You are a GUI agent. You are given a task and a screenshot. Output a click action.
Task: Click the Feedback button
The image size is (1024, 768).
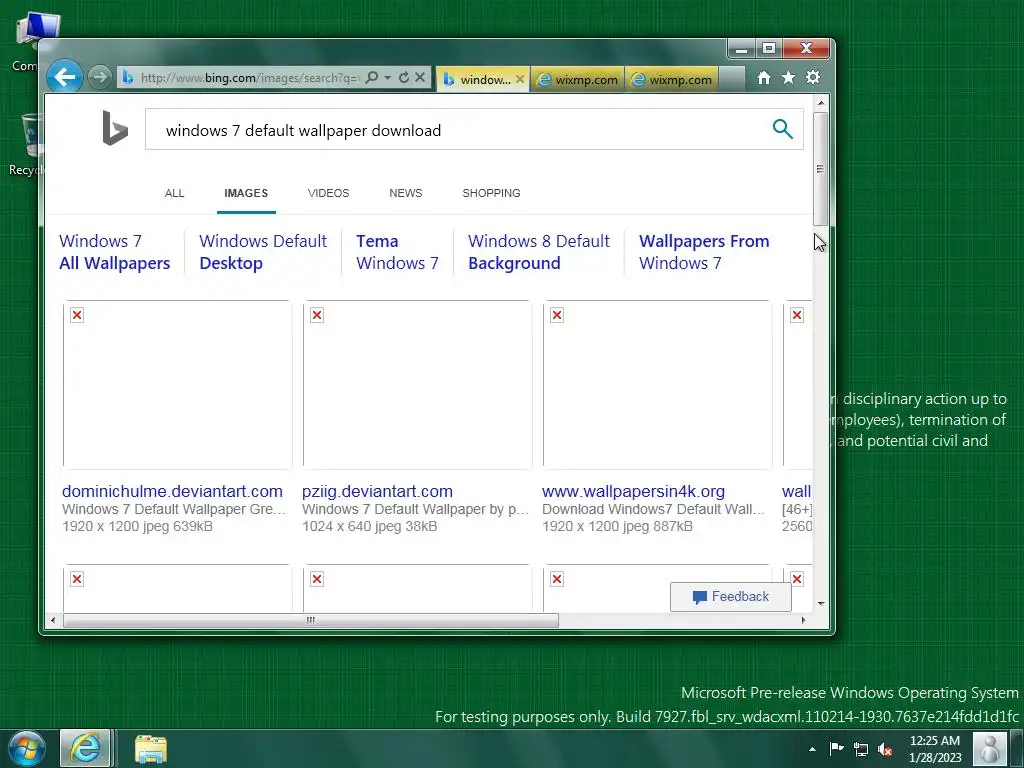coord(731,596)
